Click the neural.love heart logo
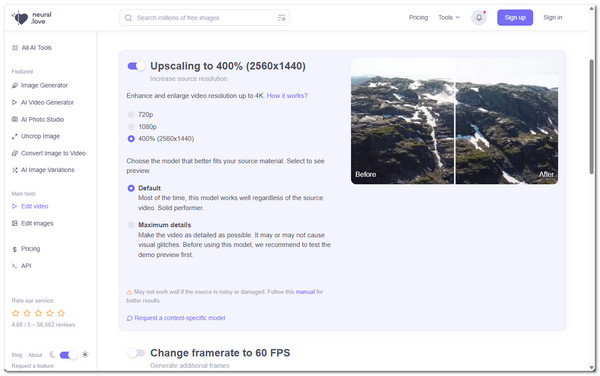Image resolution: width=600 pixels, height=376 pixels. coord(20,18)
